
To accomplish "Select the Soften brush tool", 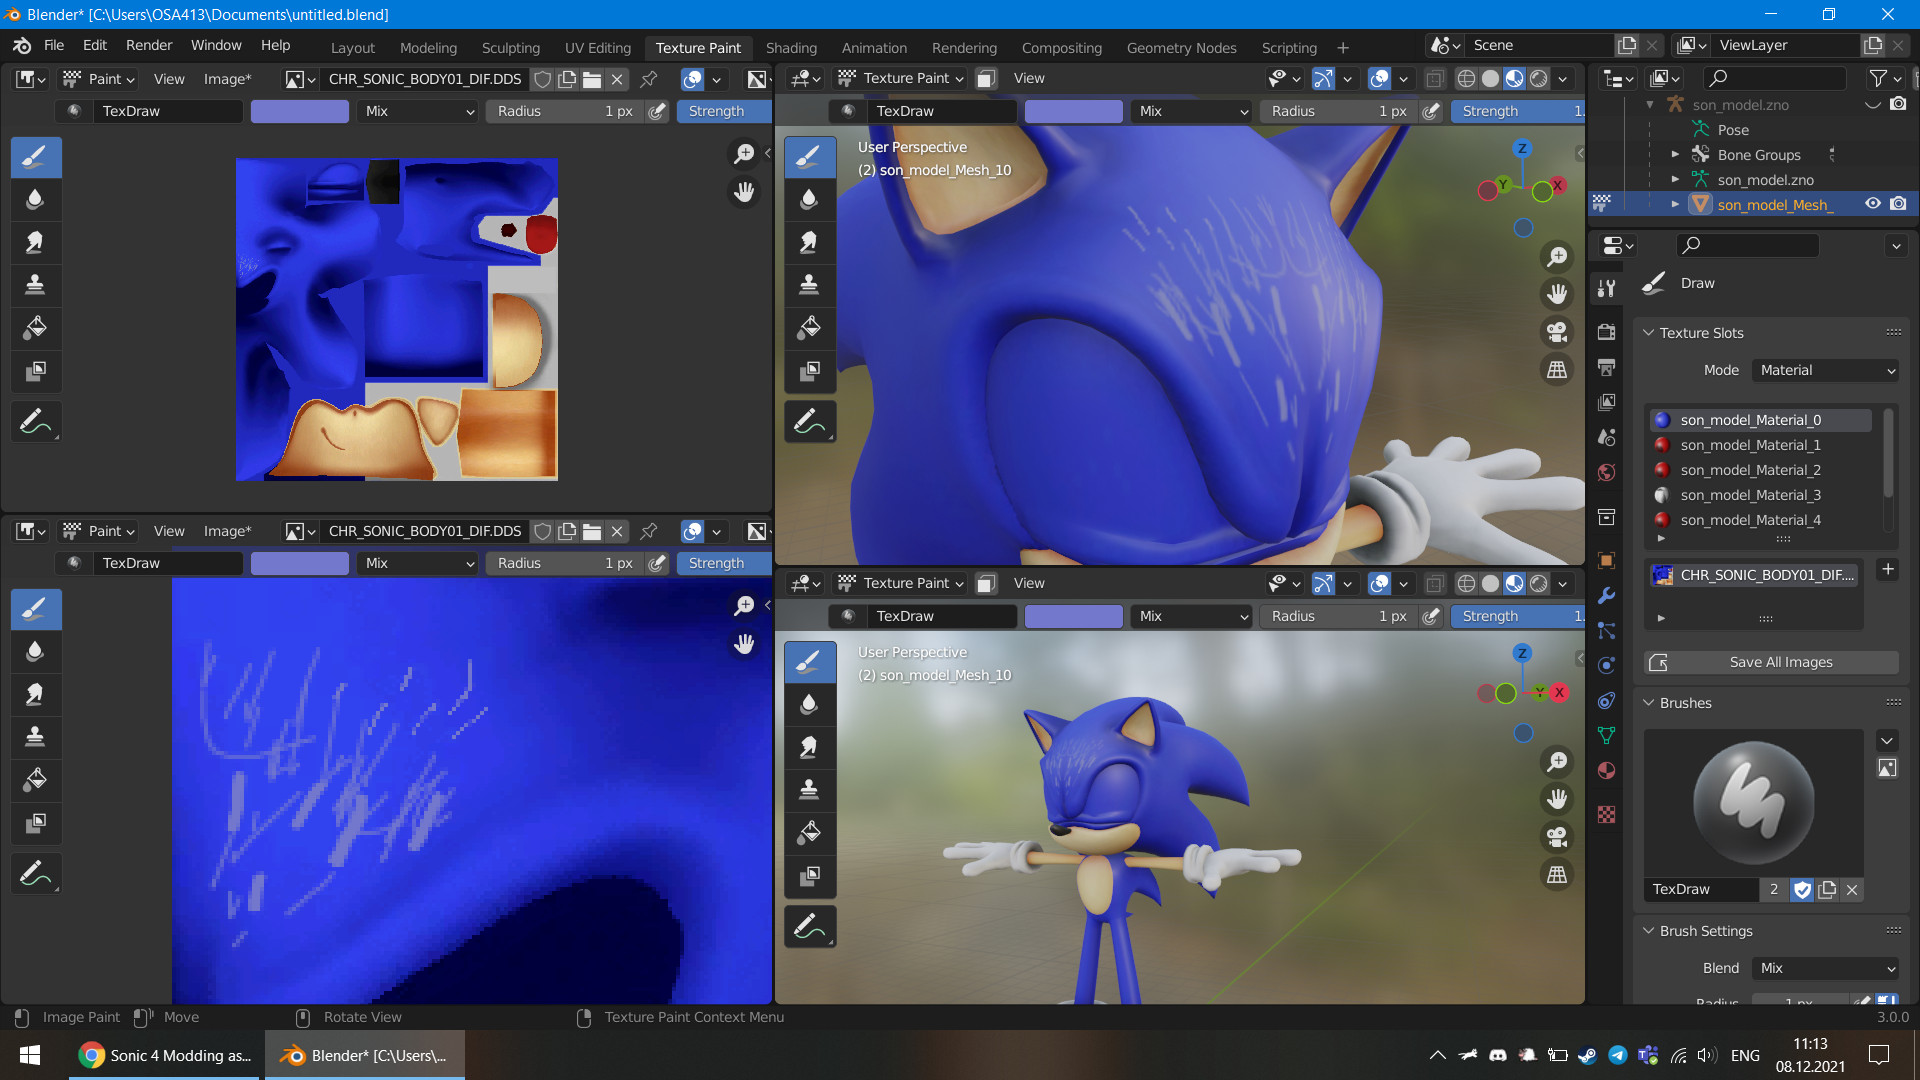I will [x=36, y=199].
